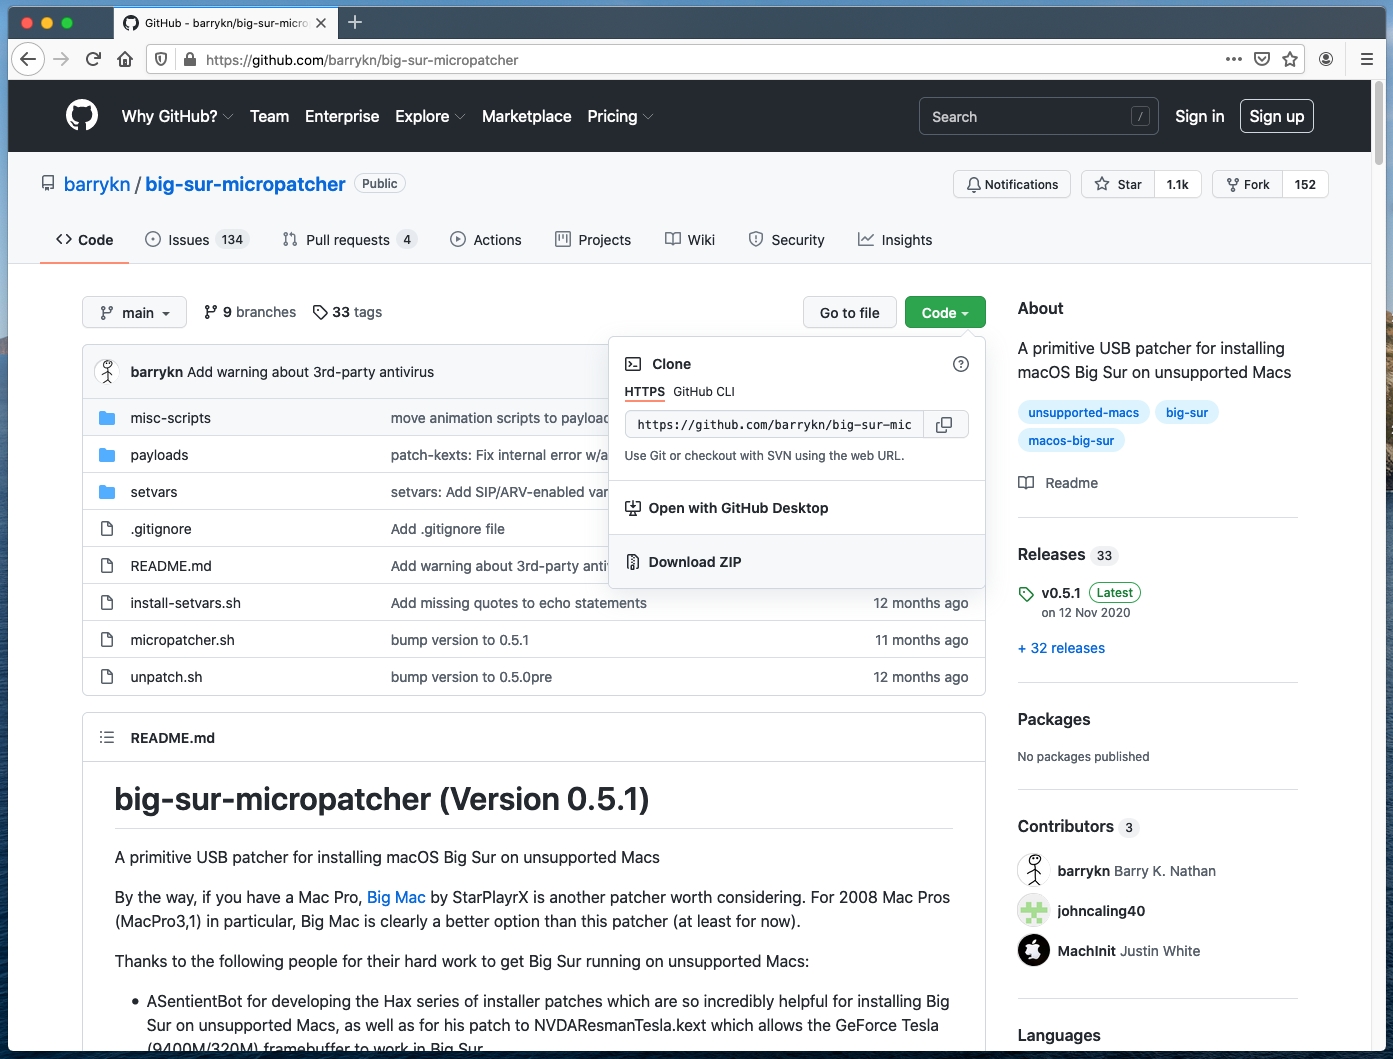Viewport: 1393px width, 1059px height.
Task: Click the browser forward arrow
Action: [x=61, y=59]
